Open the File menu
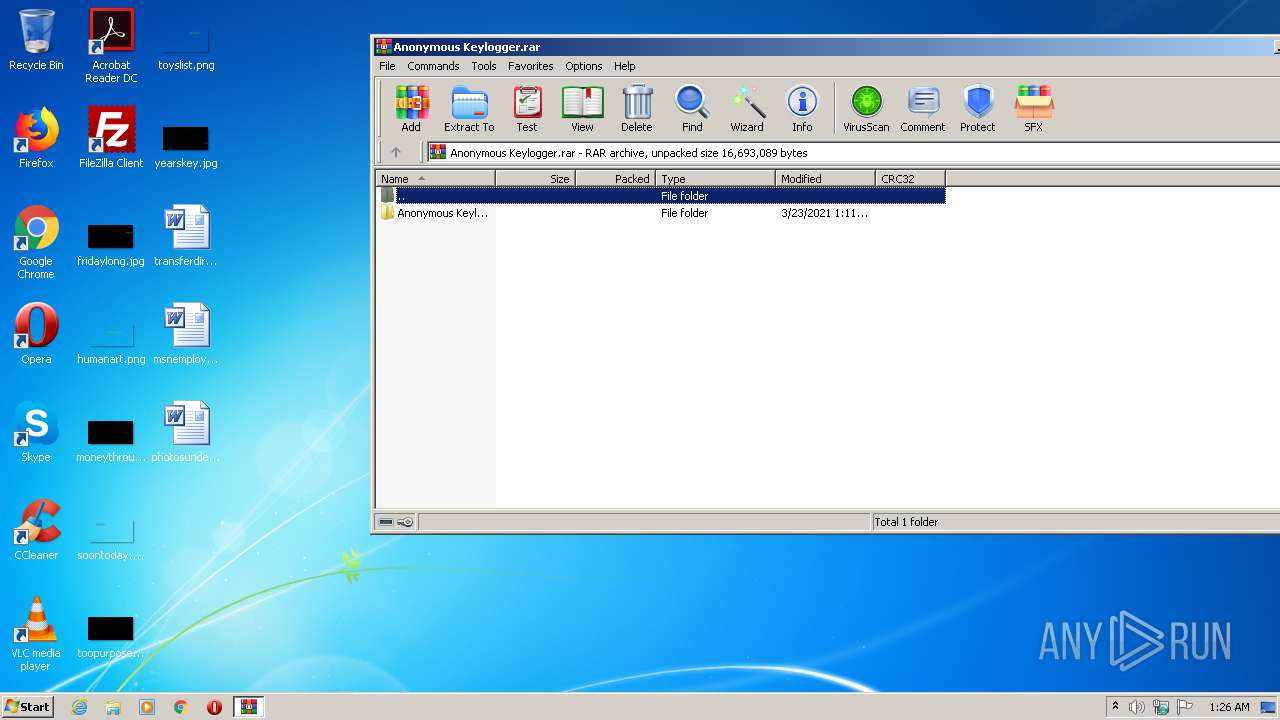Viewport: 1280px width, 720px height. click(387, 66)
